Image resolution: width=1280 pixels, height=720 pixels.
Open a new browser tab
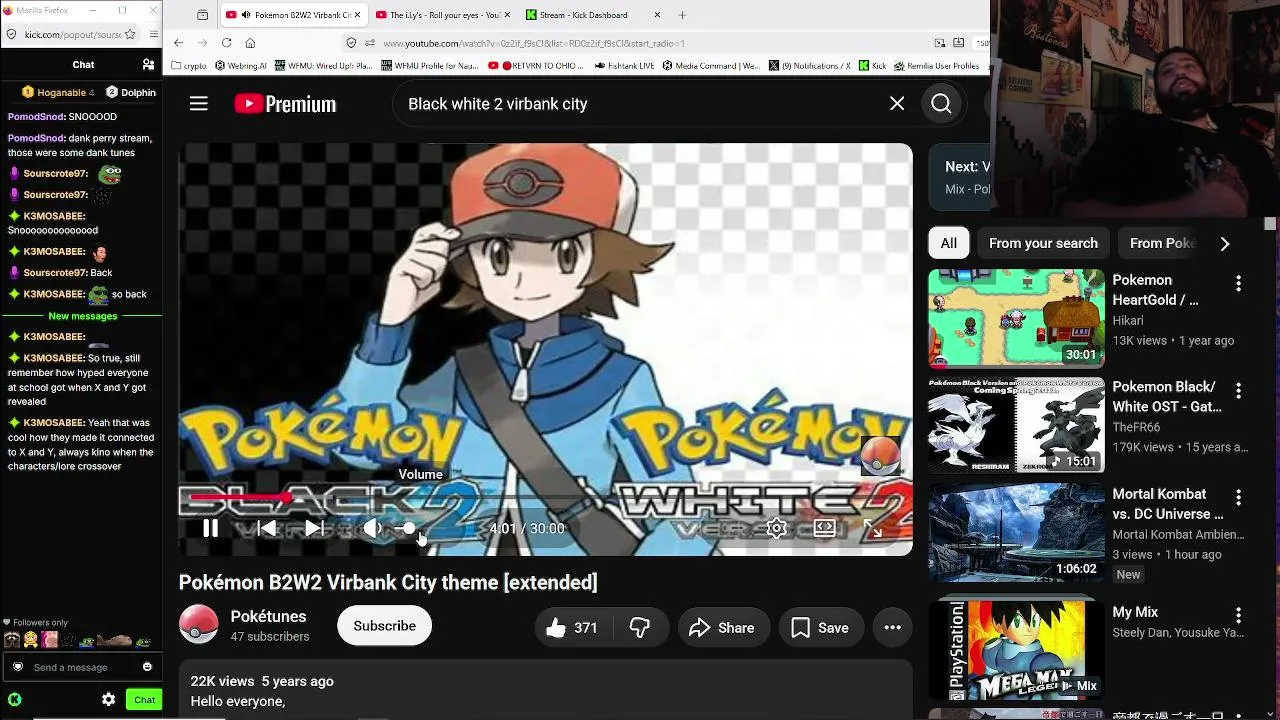pyautogui.click(x=682, y=15)
